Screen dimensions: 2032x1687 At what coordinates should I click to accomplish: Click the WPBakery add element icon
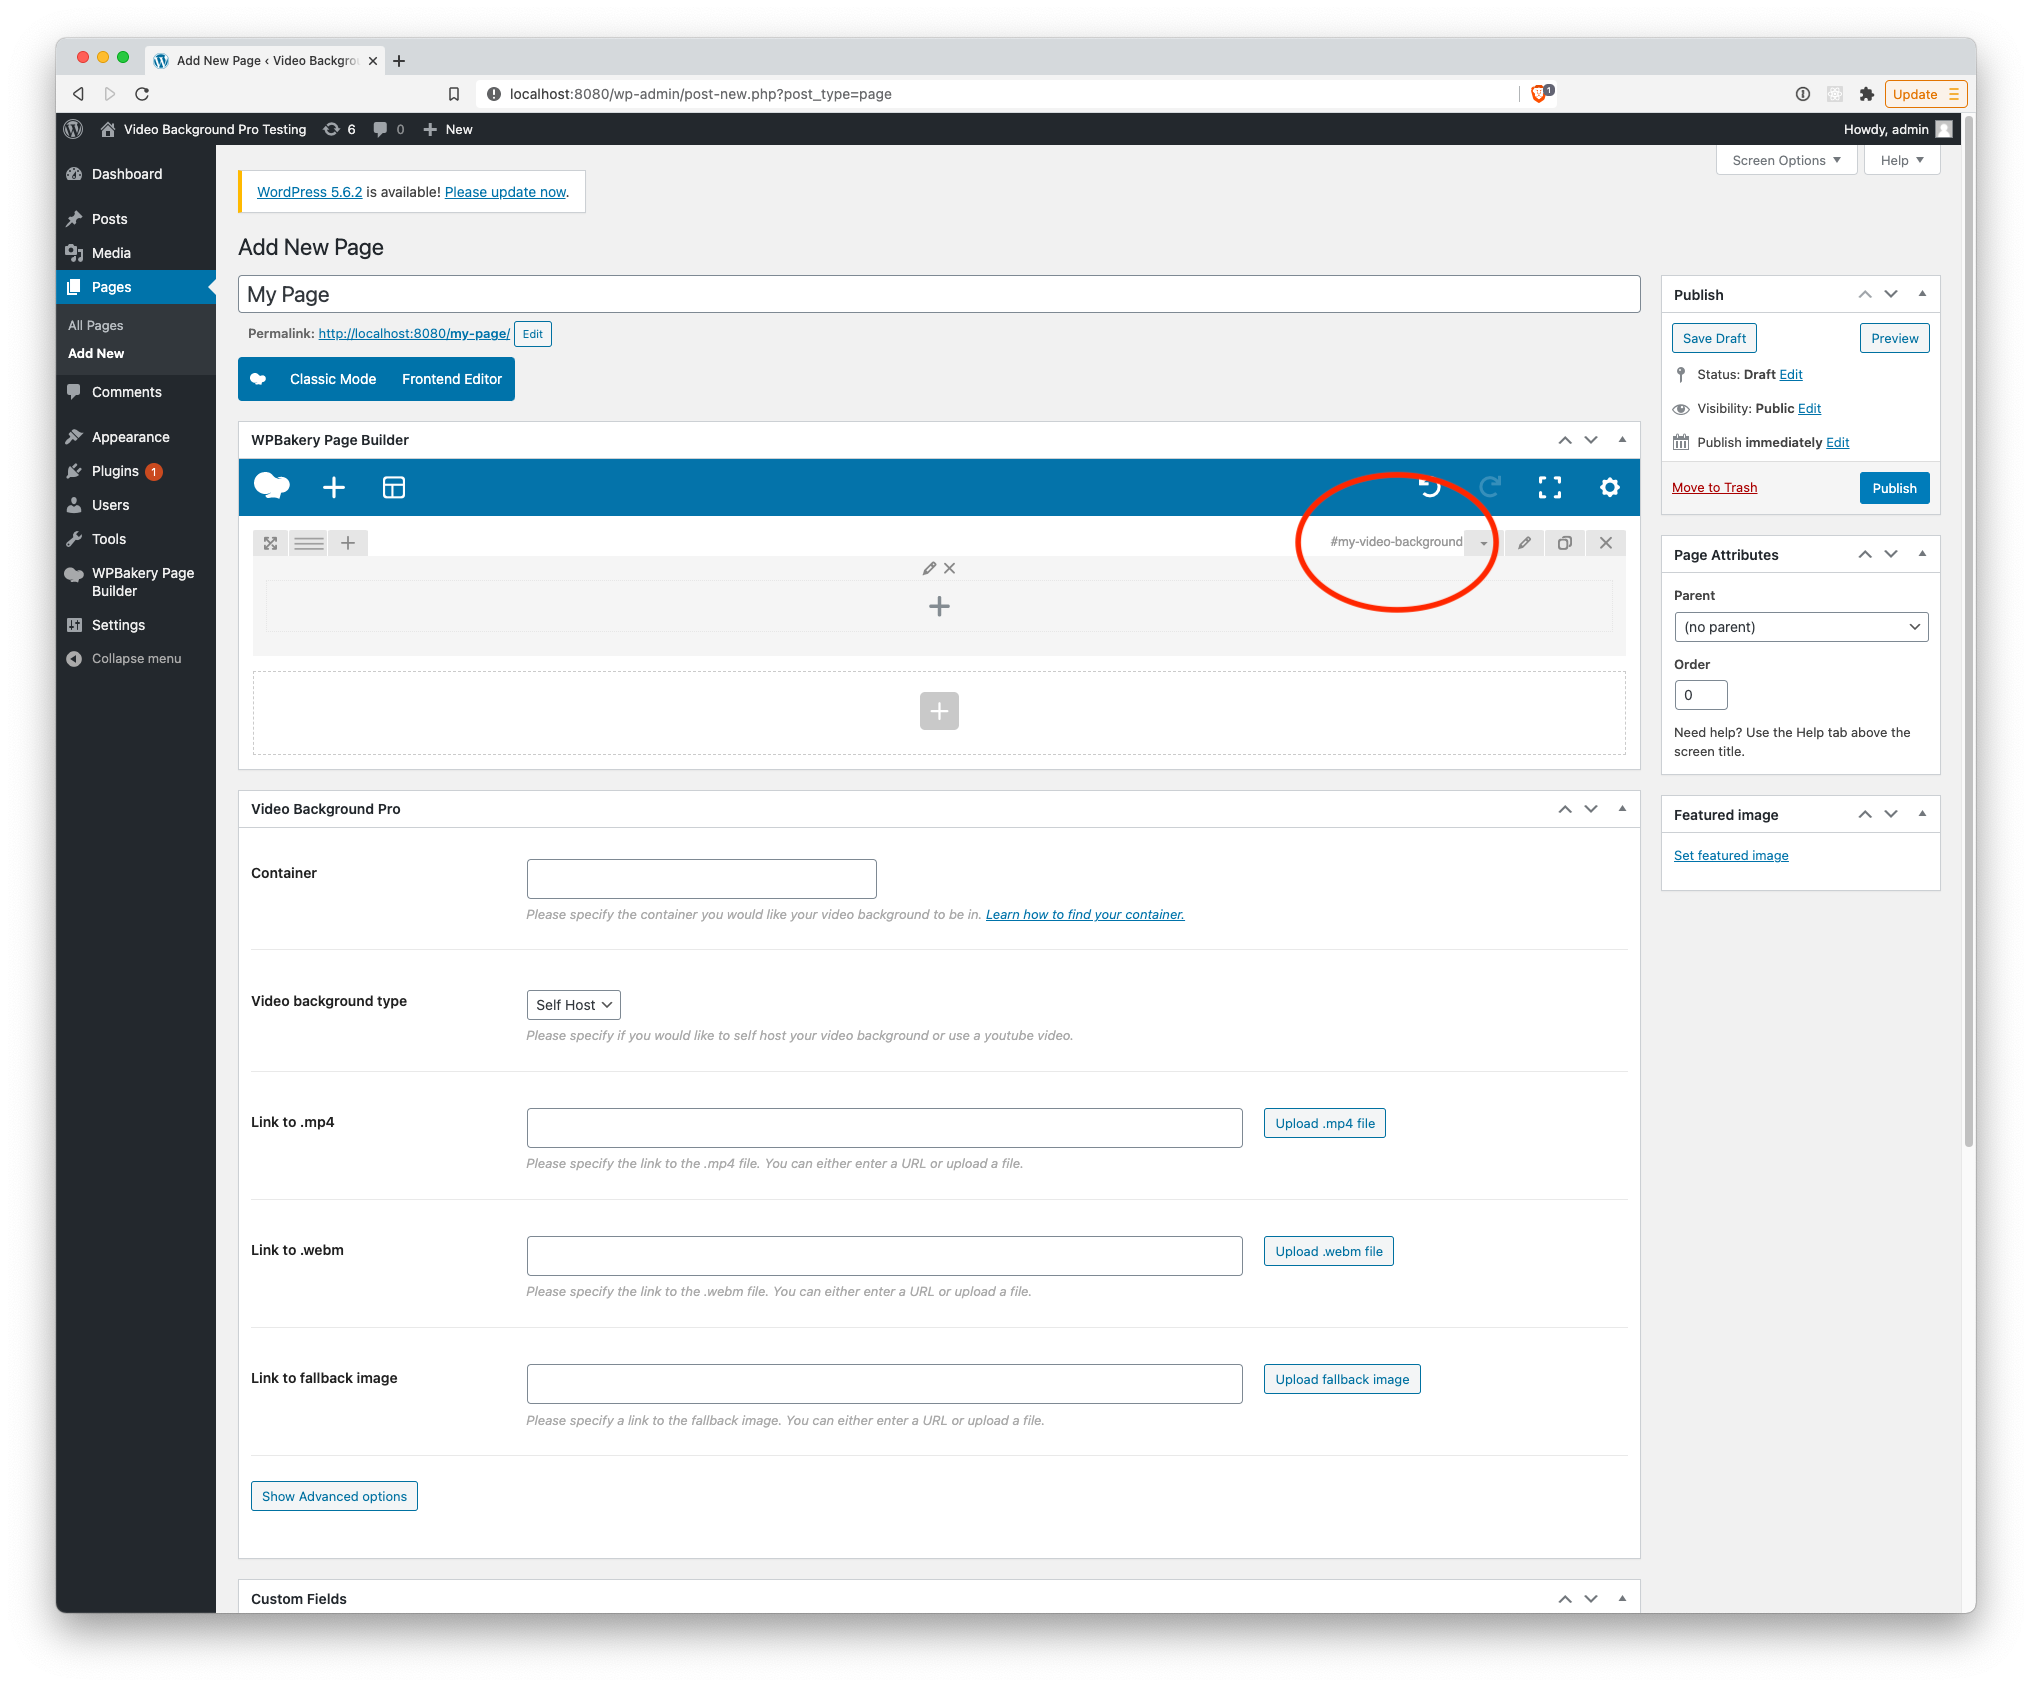(x=334, y=488)
